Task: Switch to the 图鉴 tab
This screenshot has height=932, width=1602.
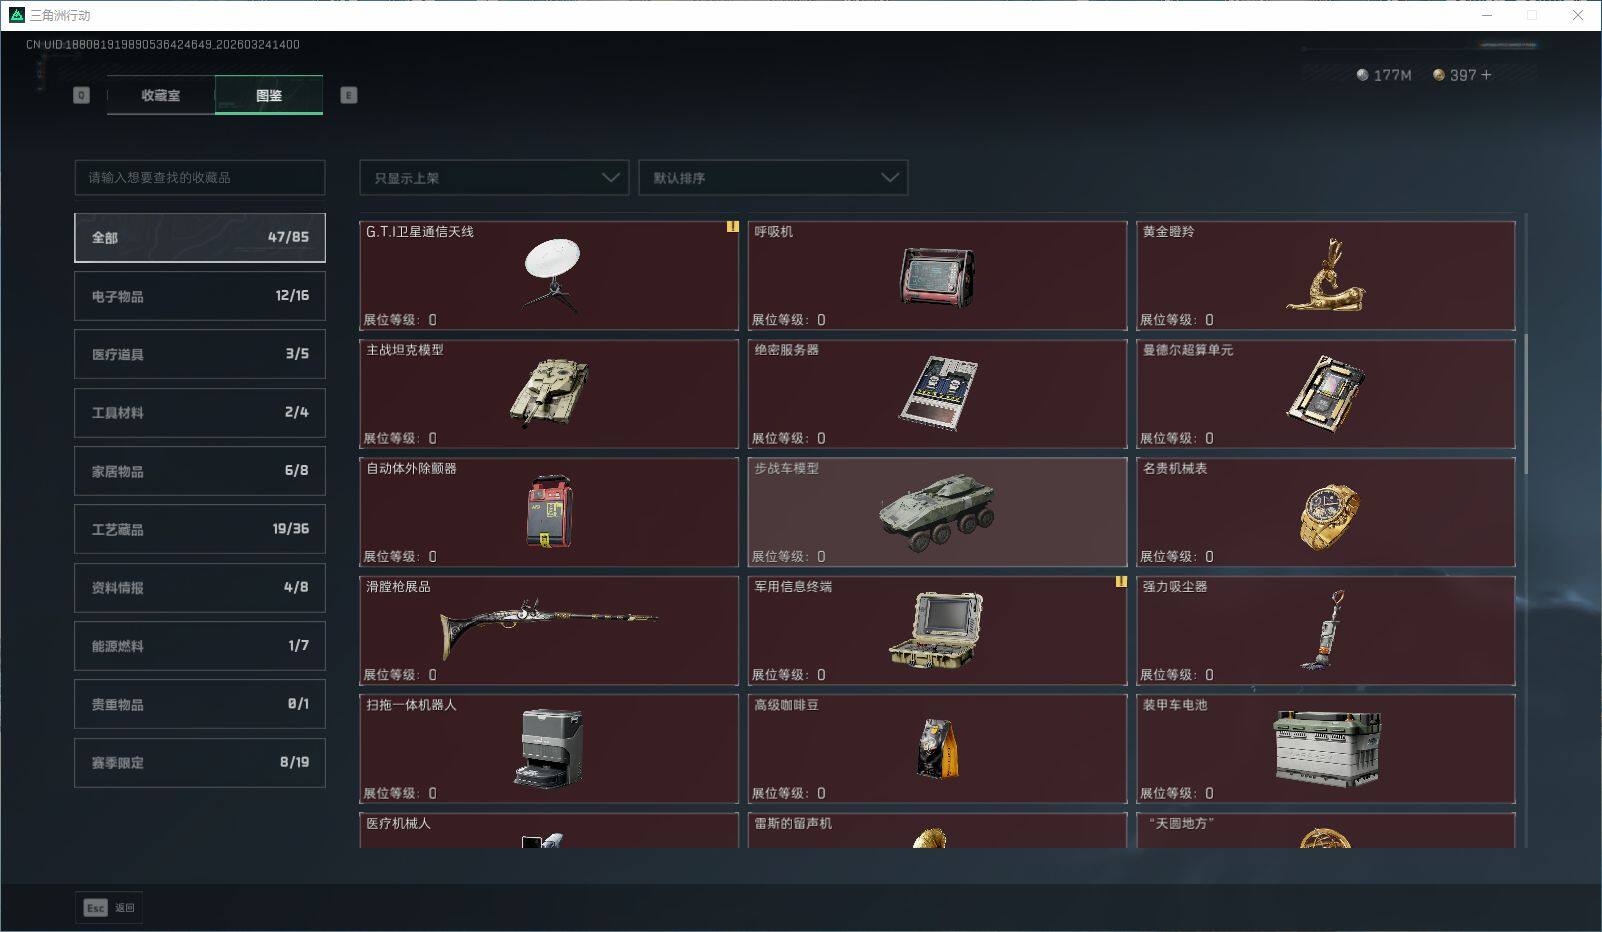Action: 269,95
